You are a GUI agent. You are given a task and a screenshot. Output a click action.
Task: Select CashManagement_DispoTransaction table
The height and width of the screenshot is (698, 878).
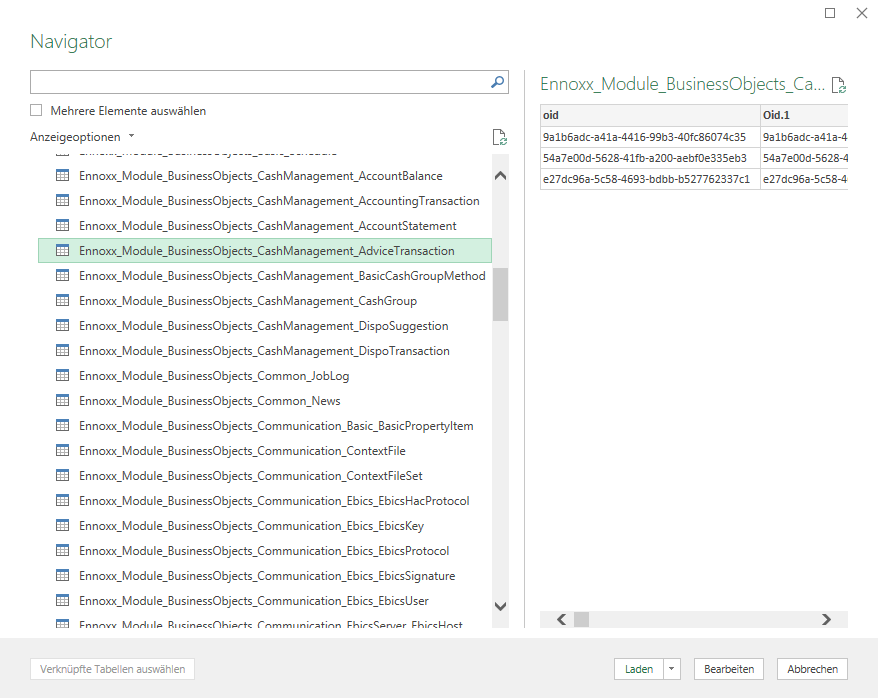point(264,351)
